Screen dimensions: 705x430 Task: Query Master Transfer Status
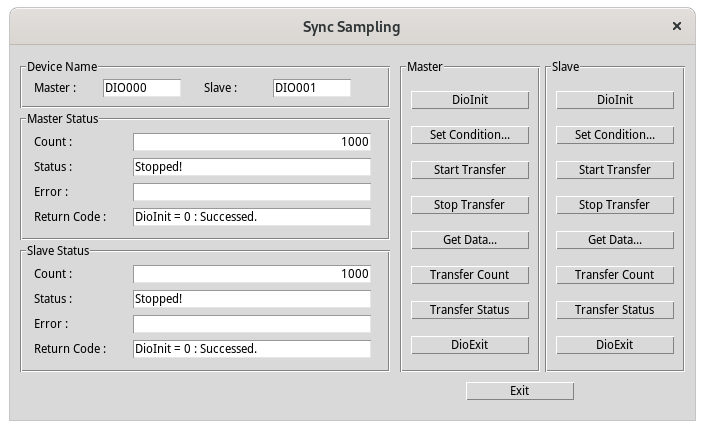point(469,310)
